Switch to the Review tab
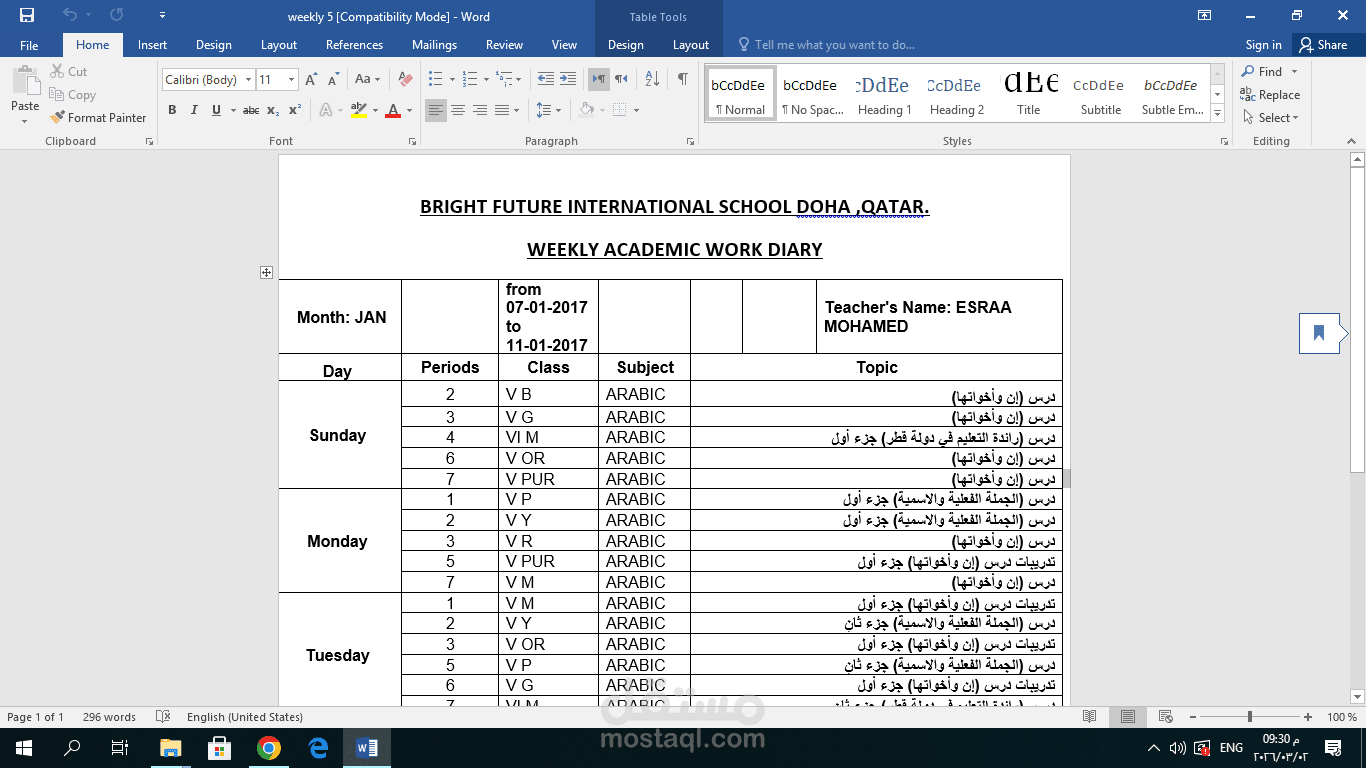This screenshot has width=1366, height=768. (x=504, y=45)
